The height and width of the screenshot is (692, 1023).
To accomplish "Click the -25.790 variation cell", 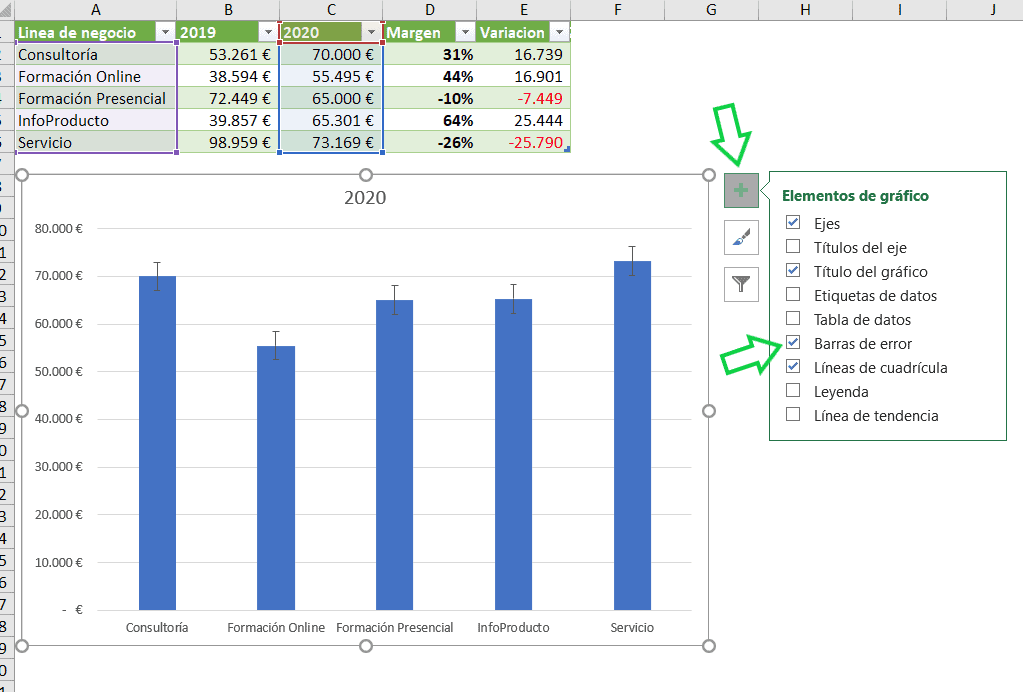I will coord(524,142).
